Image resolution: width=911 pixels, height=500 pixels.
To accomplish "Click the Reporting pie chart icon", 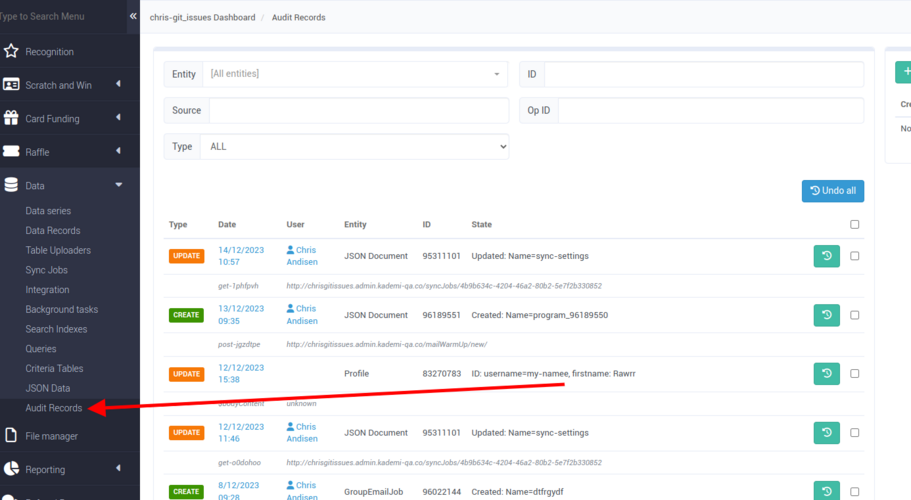I will click(x=11, y=469).
